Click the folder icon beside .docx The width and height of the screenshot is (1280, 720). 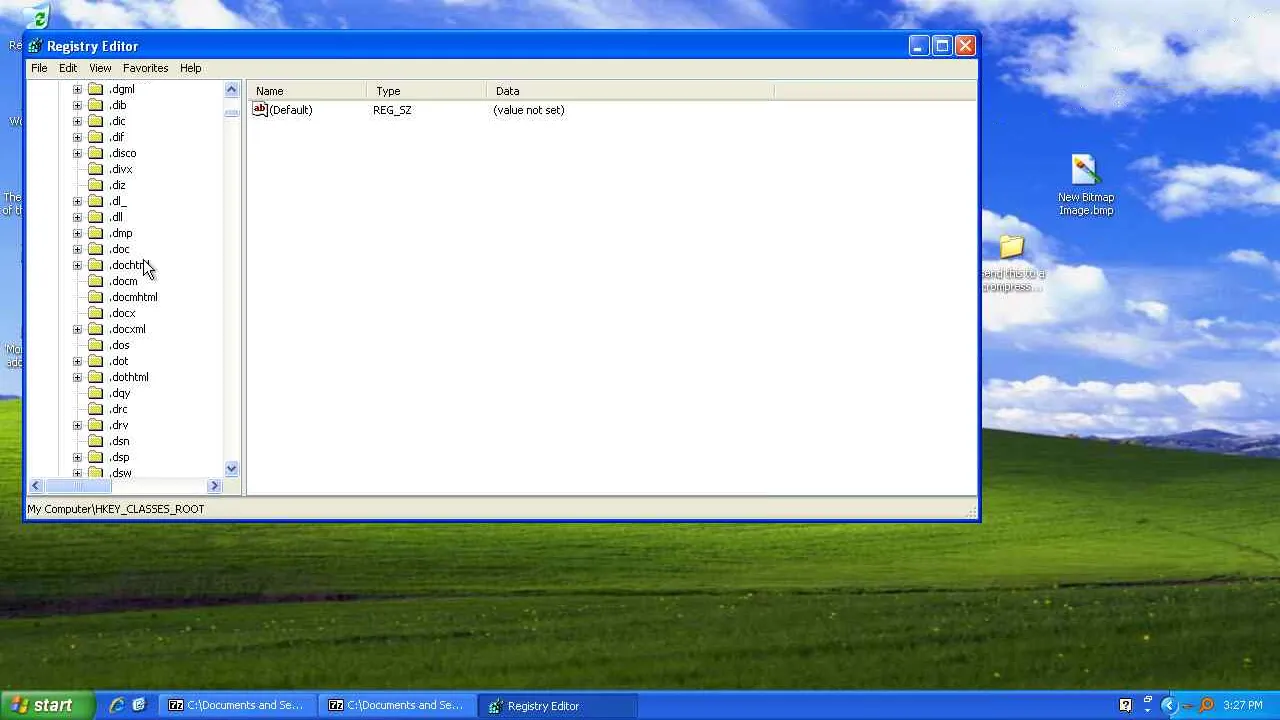pyautogui.click(x=96, y=313)
